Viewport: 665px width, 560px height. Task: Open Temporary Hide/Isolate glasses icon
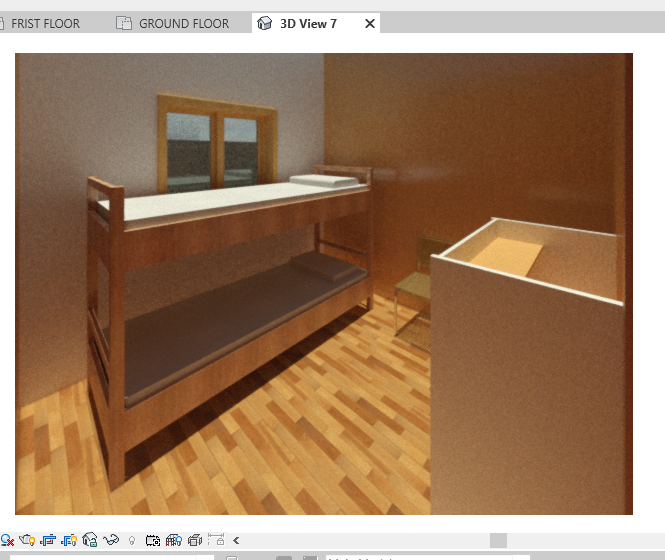111,540
